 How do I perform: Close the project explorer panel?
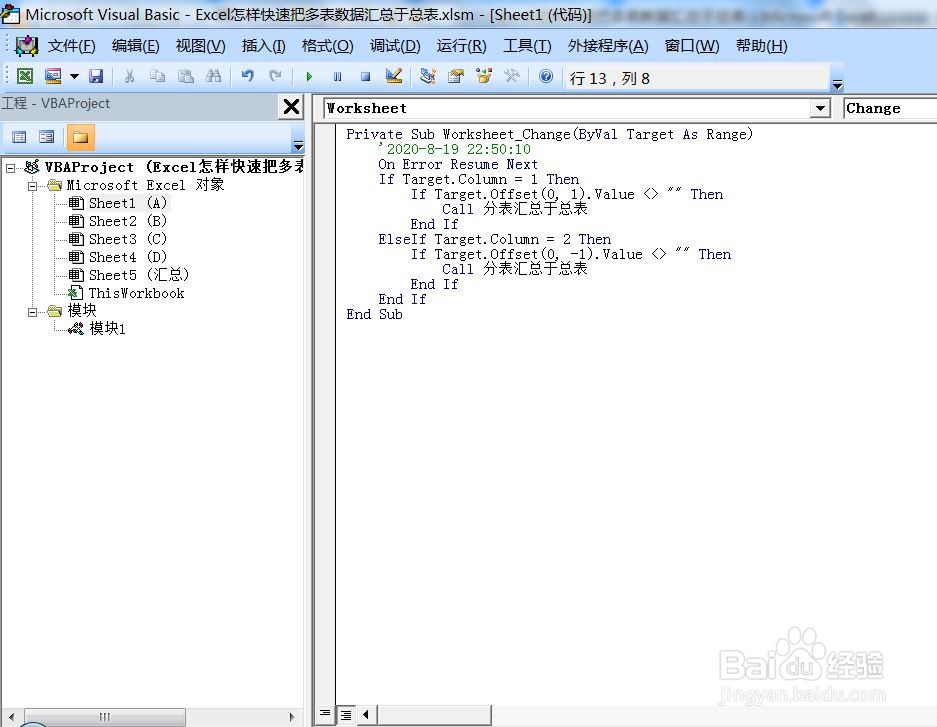tap(292, 107)
